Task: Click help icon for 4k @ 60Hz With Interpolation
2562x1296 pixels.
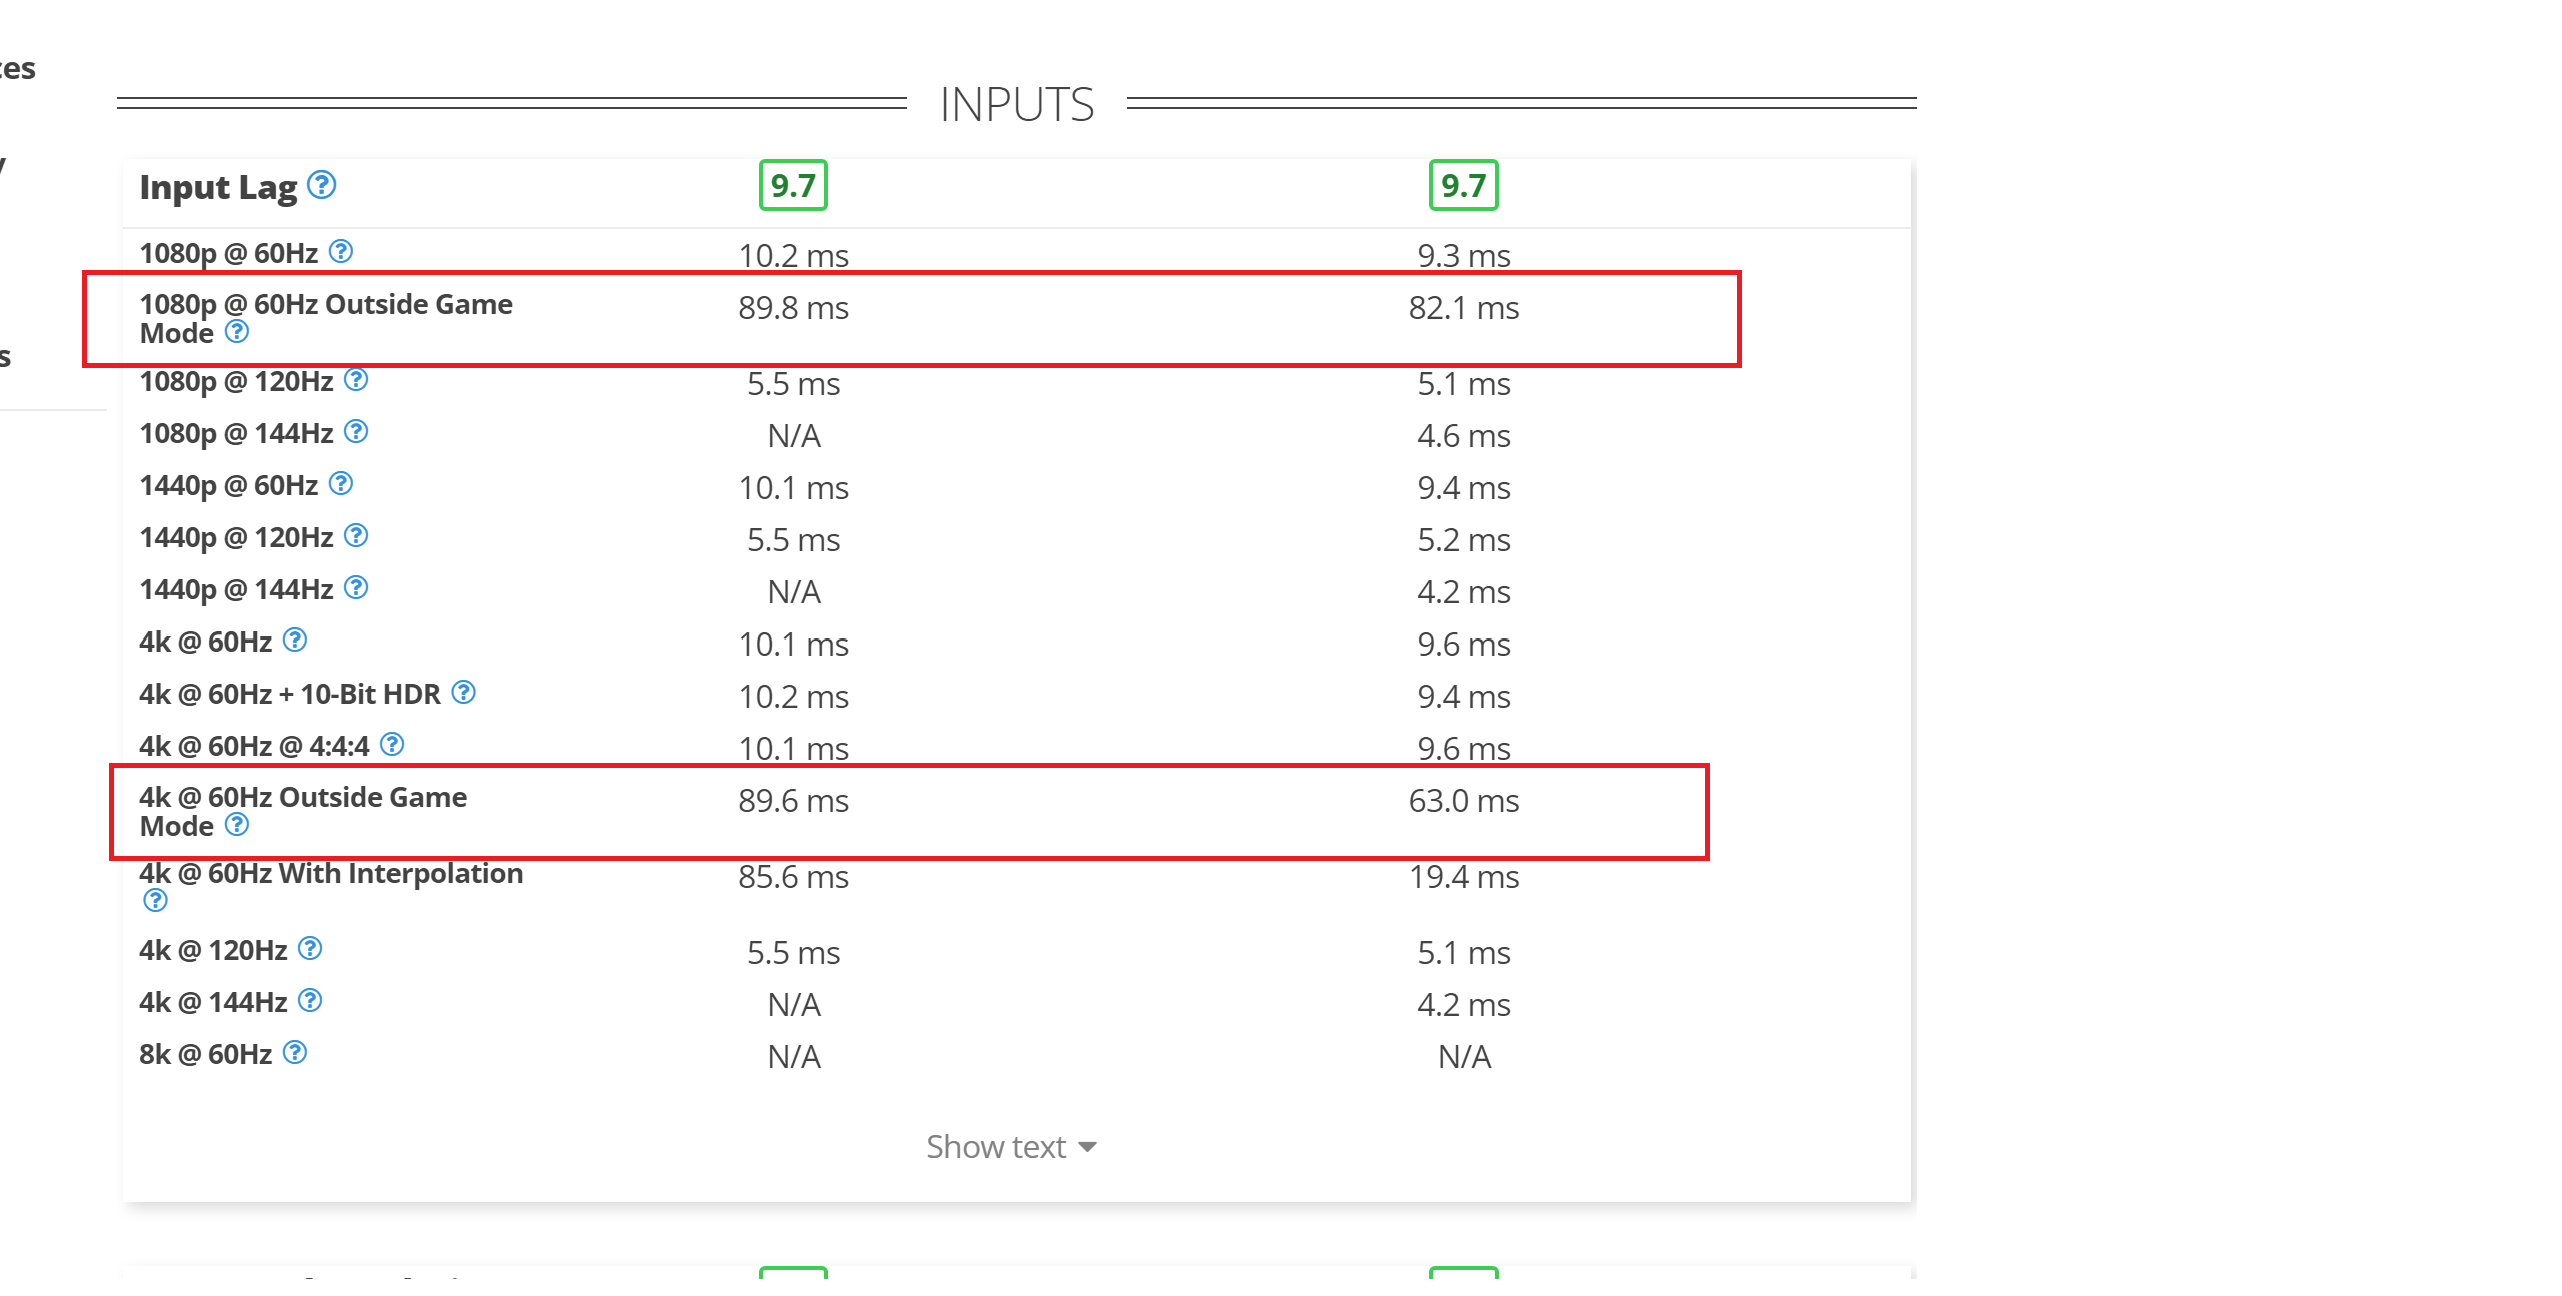Action: click(x=155, y=900)
